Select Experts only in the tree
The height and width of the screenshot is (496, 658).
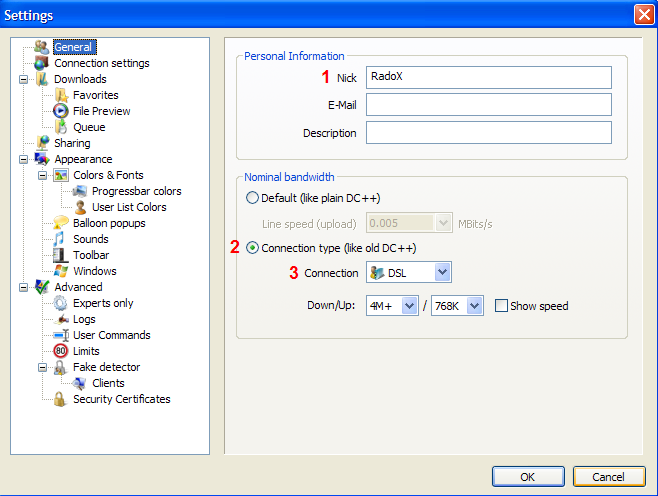point(103,303)
